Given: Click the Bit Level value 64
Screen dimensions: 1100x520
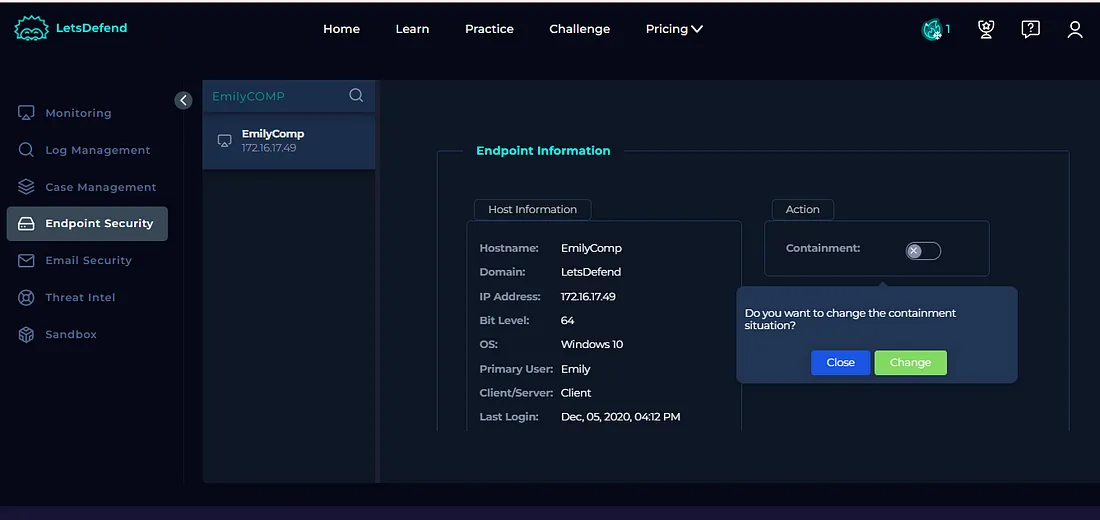Looking at the screenshot, I should point(568,321).
